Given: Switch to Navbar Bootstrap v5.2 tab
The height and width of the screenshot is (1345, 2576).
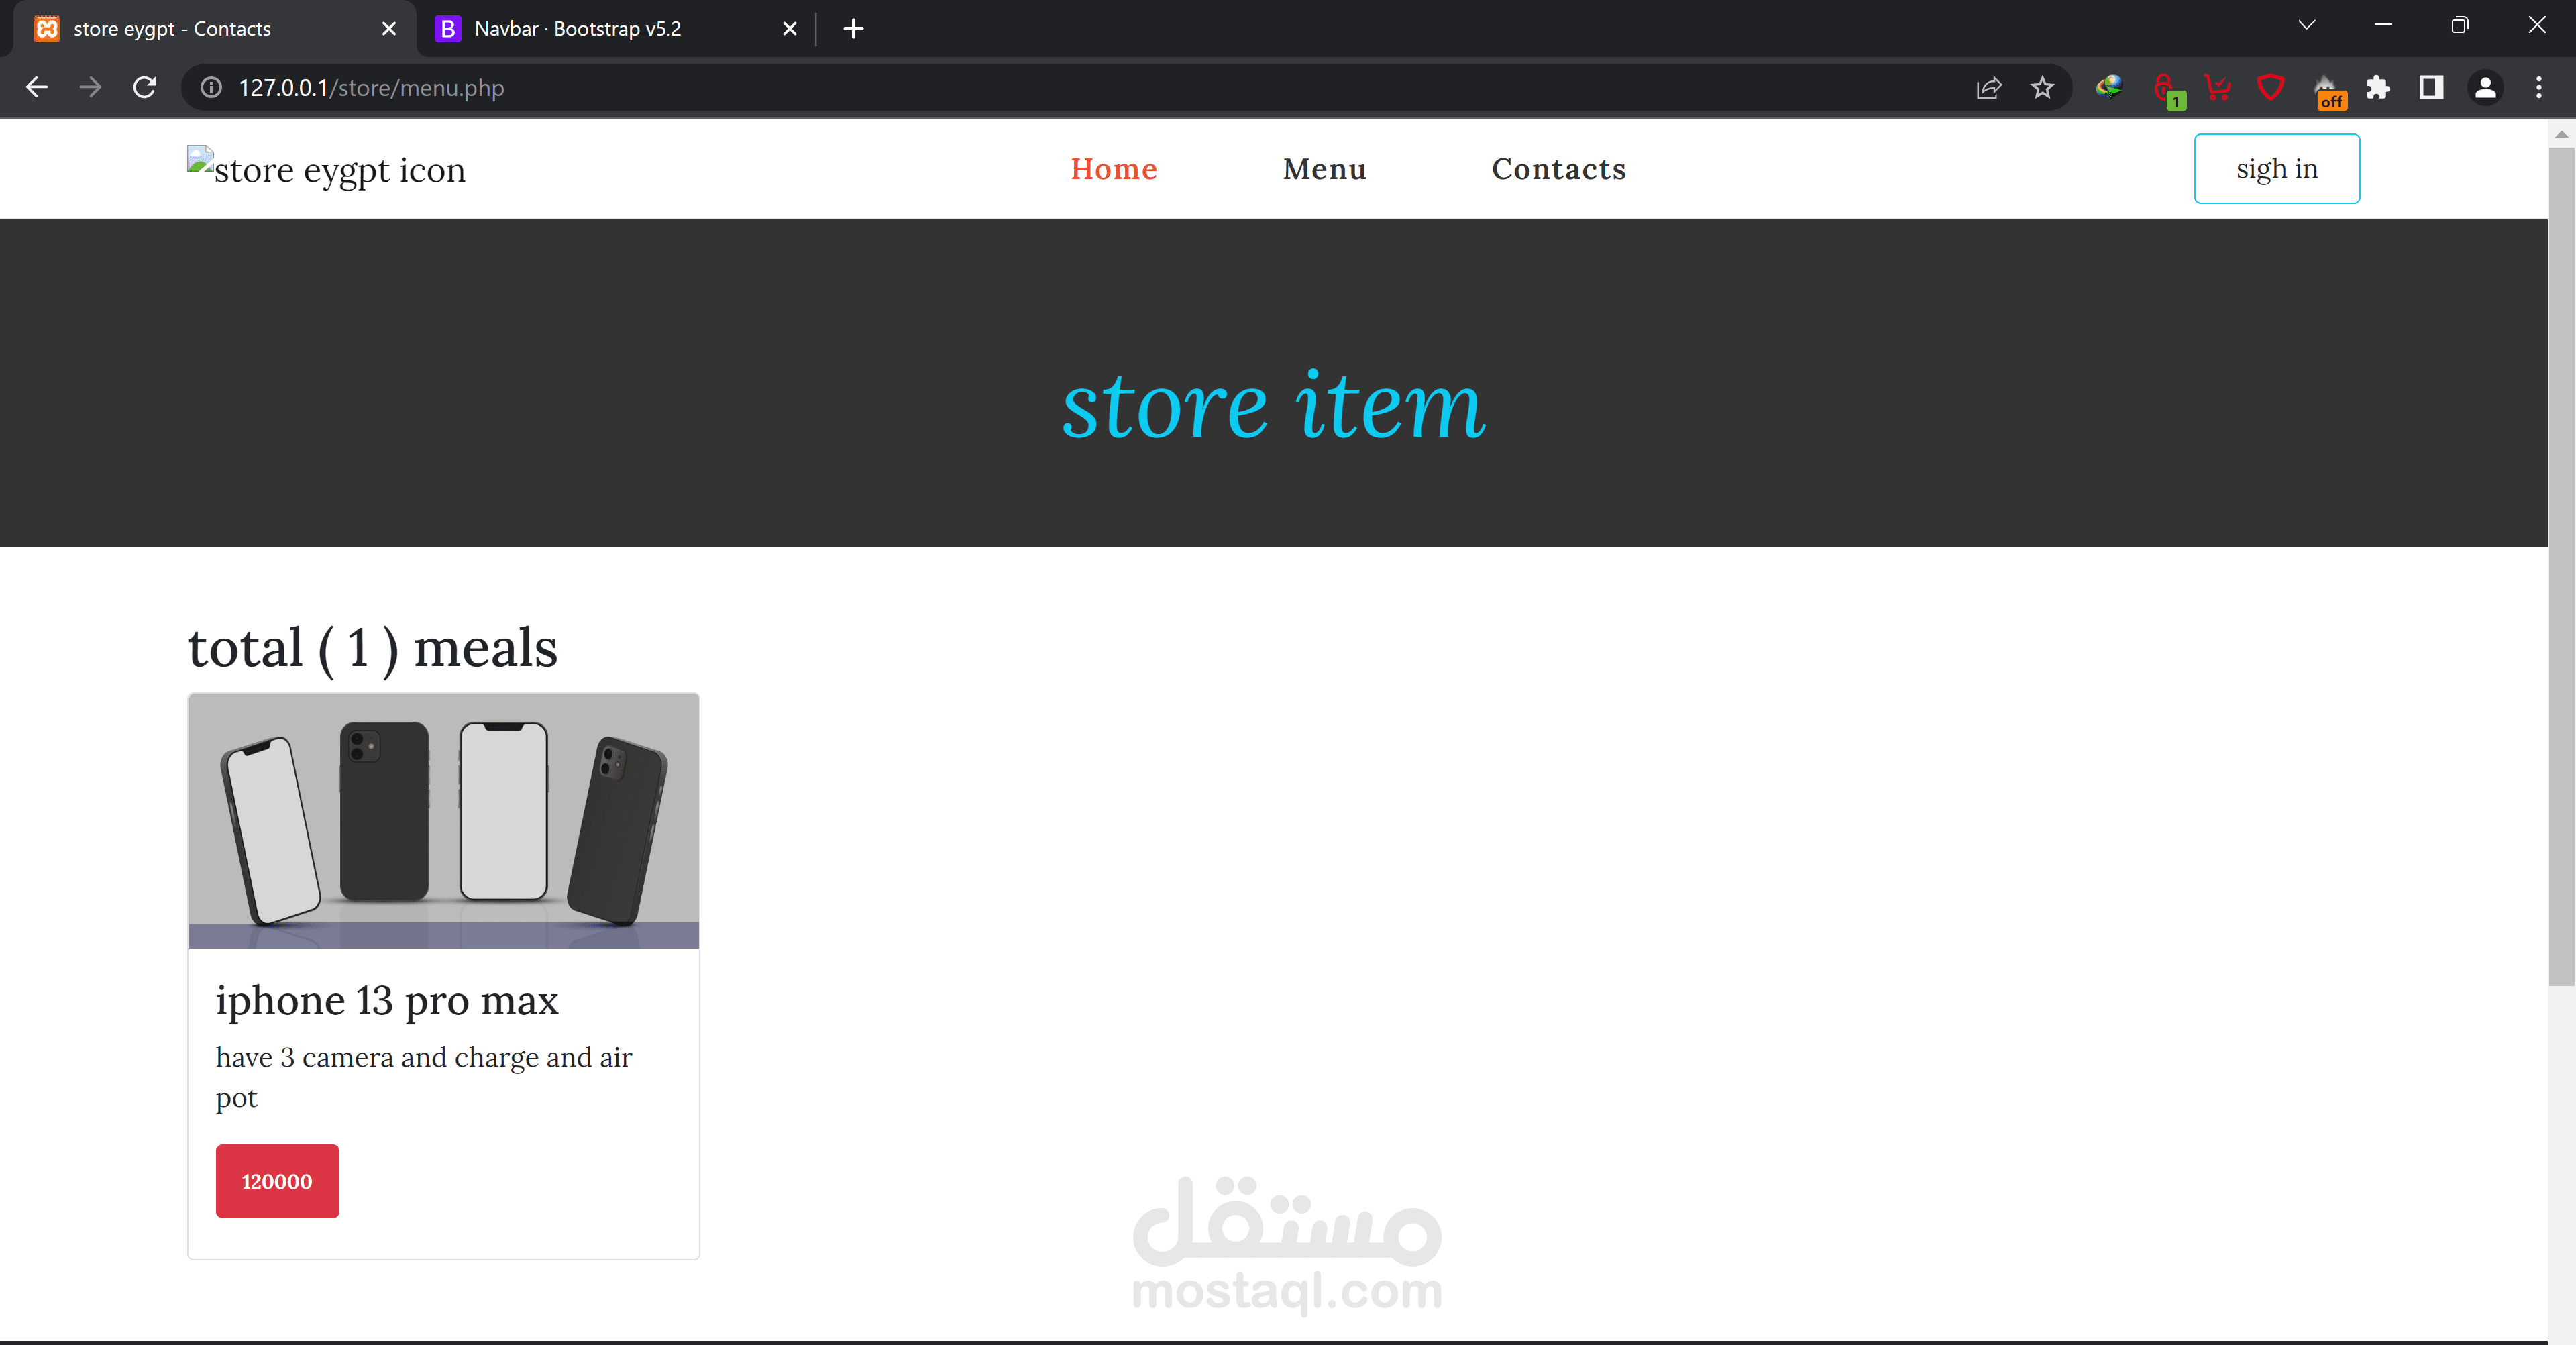Looking at the screenshot, I should 578,29.
